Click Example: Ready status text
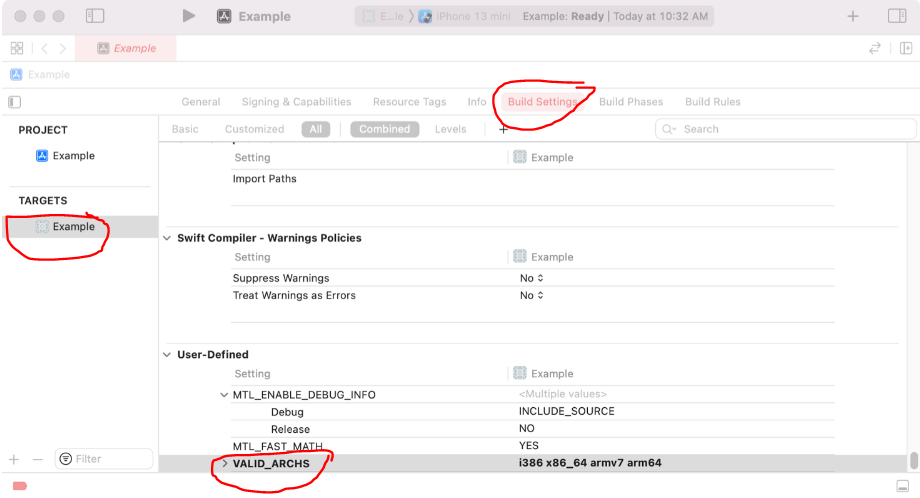Image resolution: width=920 pixels, height=498 pixels. [563, 16]
